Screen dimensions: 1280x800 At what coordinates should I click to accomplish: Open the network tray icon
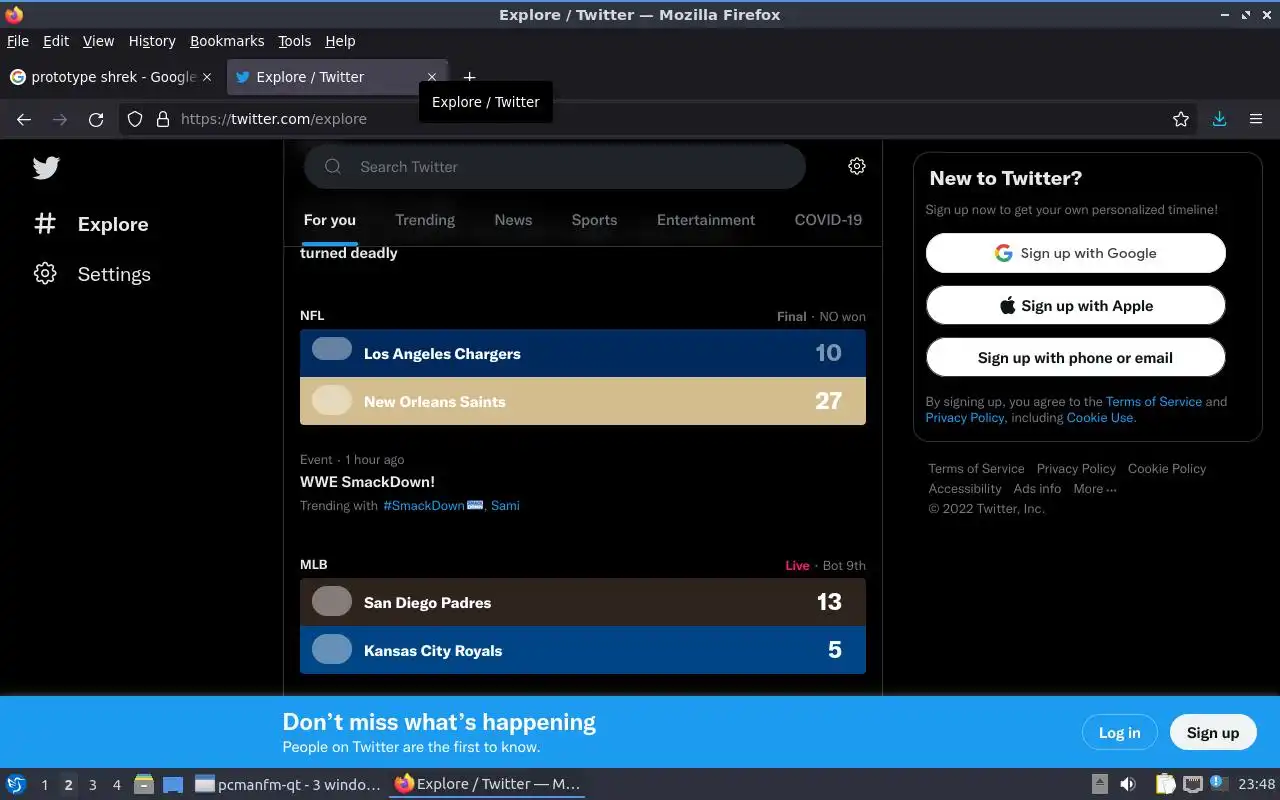(x=1192, y=784)
